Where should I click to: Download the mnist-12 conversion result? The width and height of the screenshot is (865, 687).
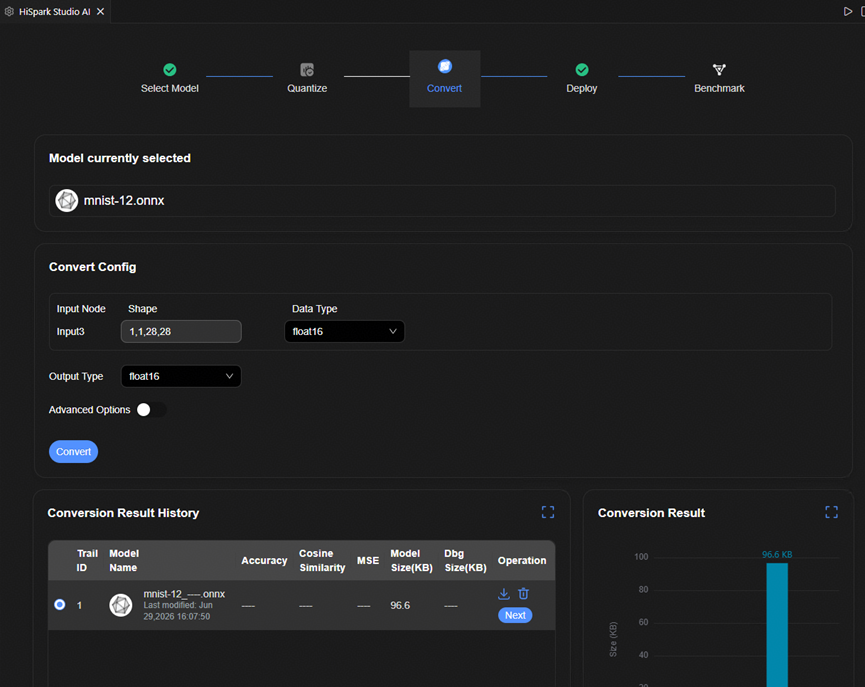click(x=504, y=594)
